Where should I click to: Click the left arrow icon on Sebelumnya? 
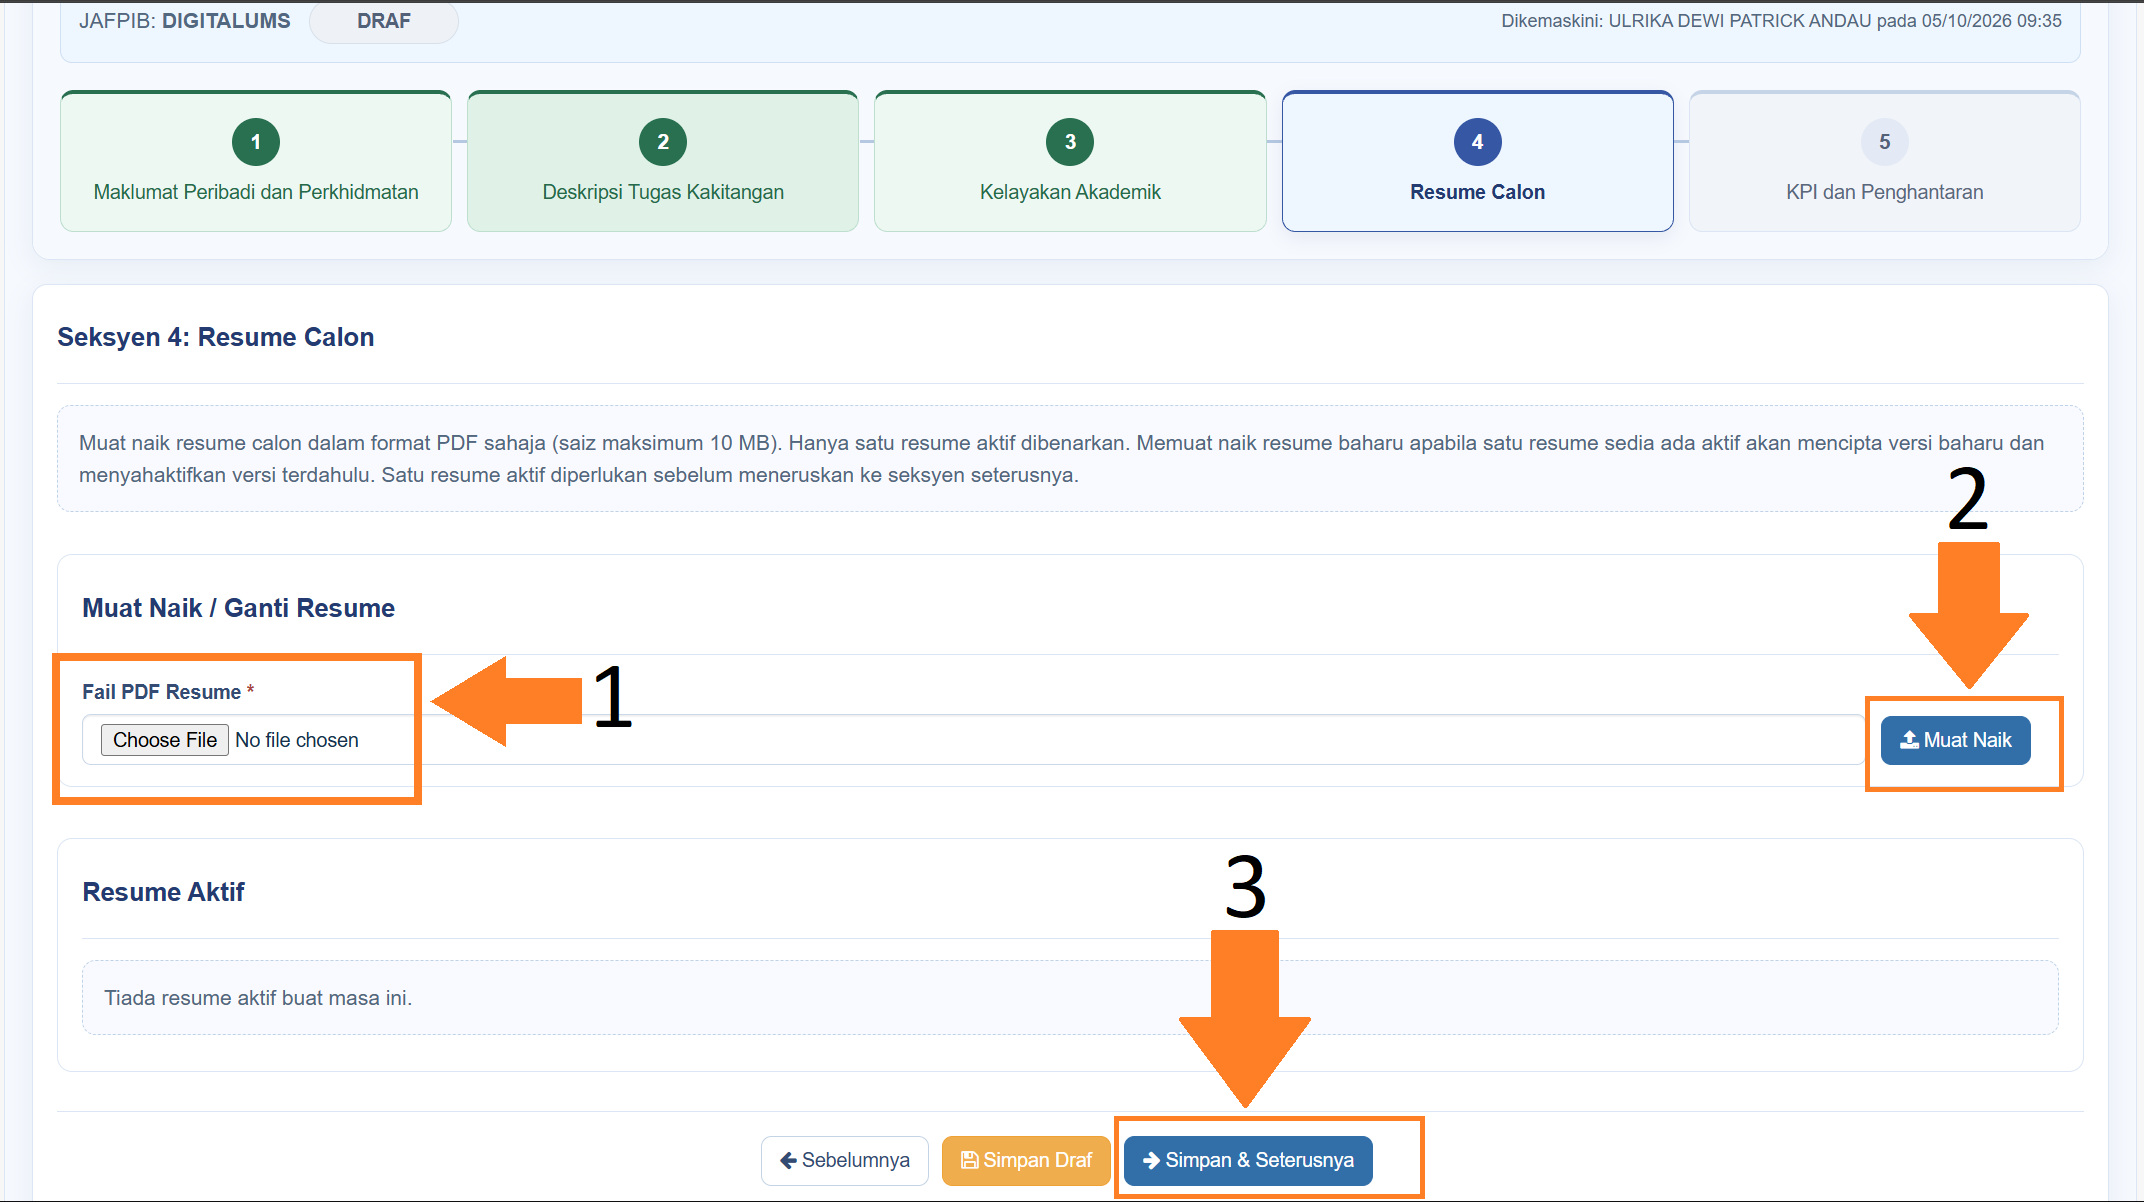788,1160
